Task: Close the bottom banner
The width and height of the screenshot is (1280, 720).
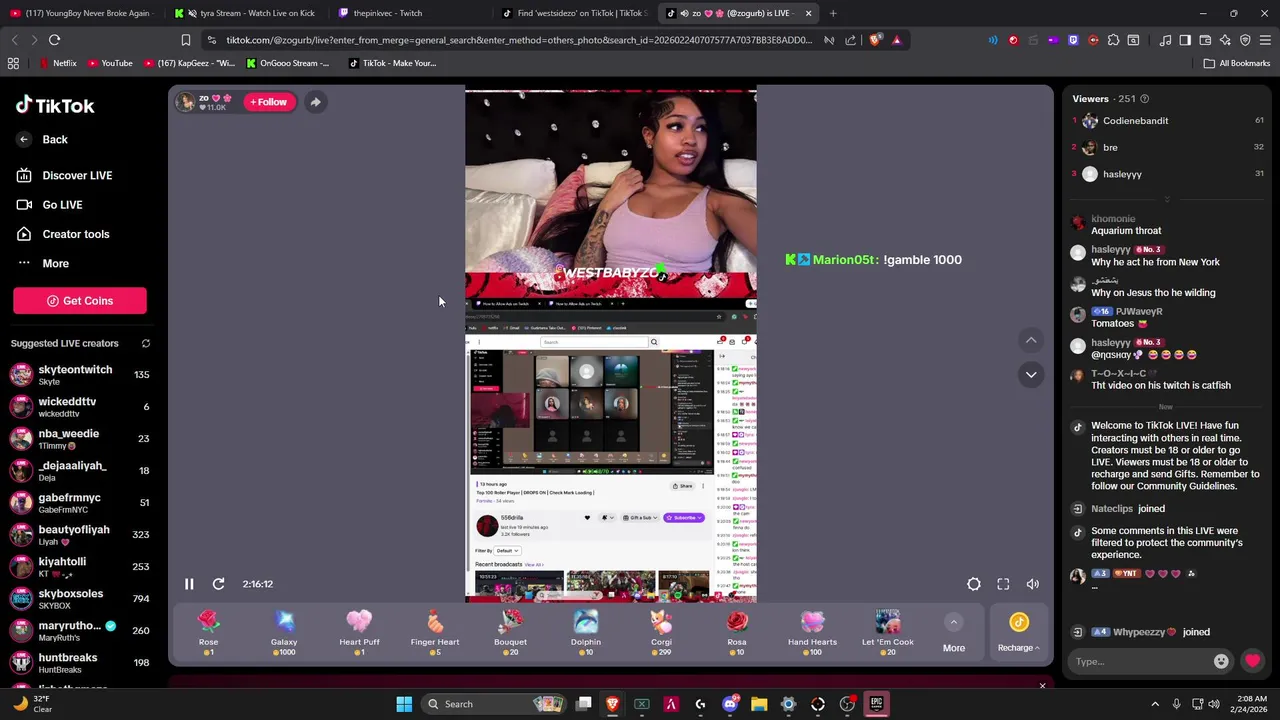Action: point(1042,686)
